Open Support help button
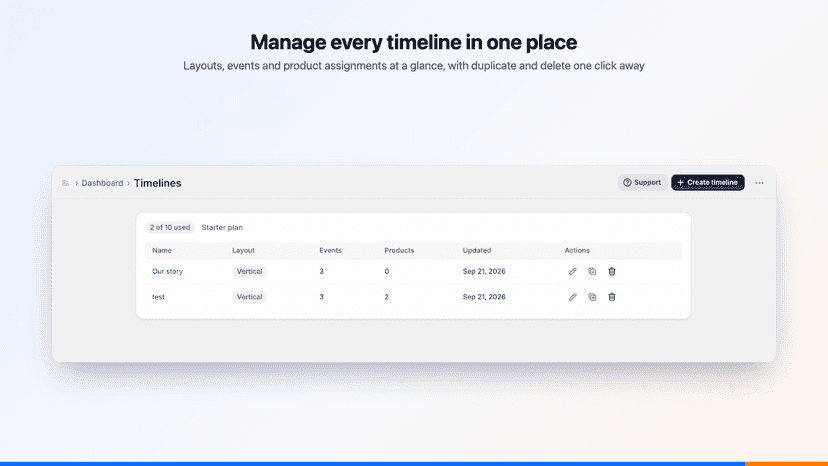Image resolution: width=828 pixels, height=466 pixels. (642, 182)
